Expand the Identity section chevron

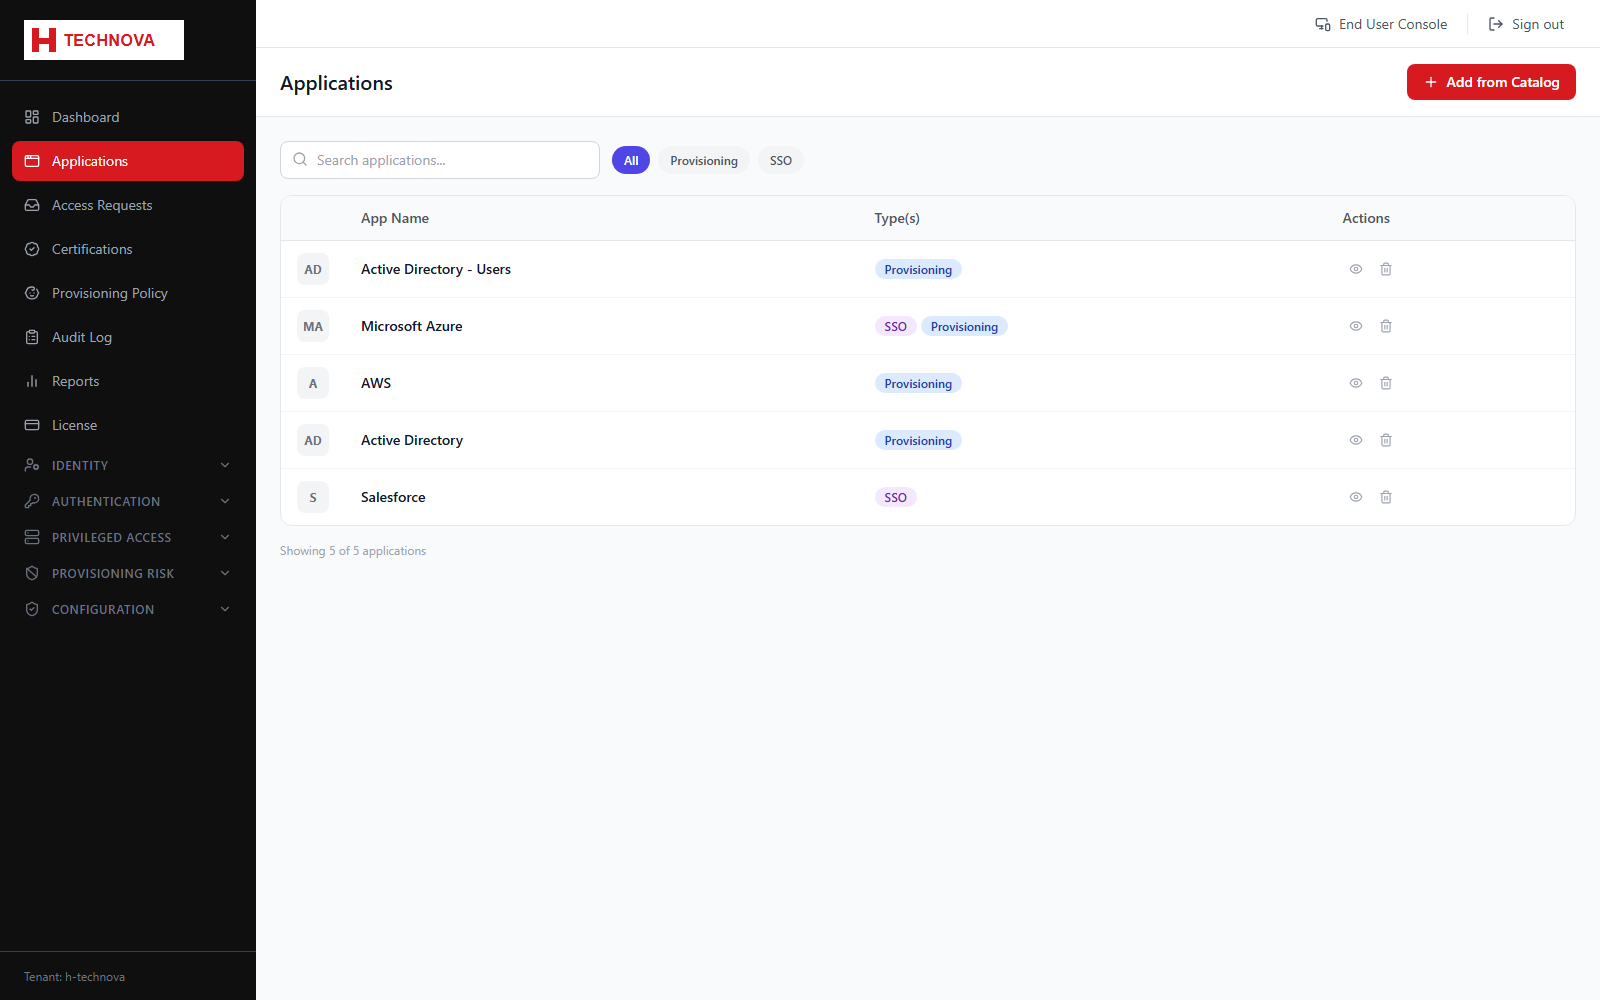click(x=225, y=465)
